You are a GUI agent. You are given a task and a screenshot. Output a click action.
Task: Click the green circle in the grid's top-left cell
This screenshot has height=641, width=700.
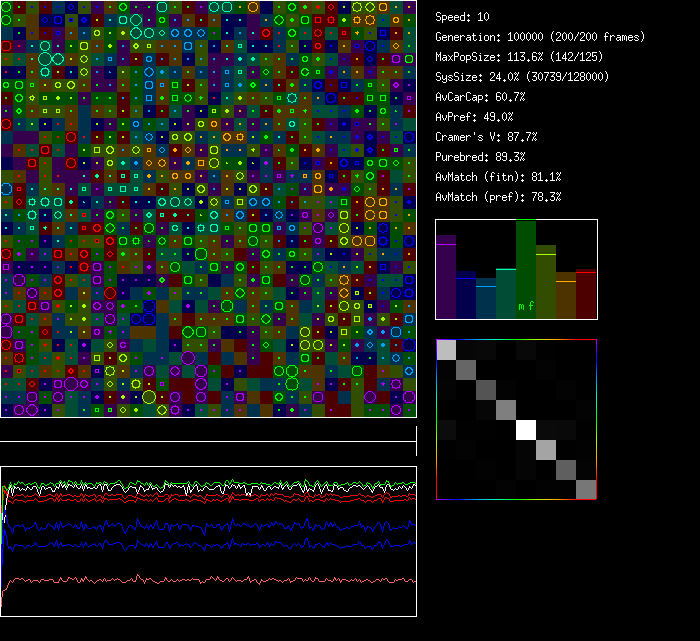[x=7, y=7]
